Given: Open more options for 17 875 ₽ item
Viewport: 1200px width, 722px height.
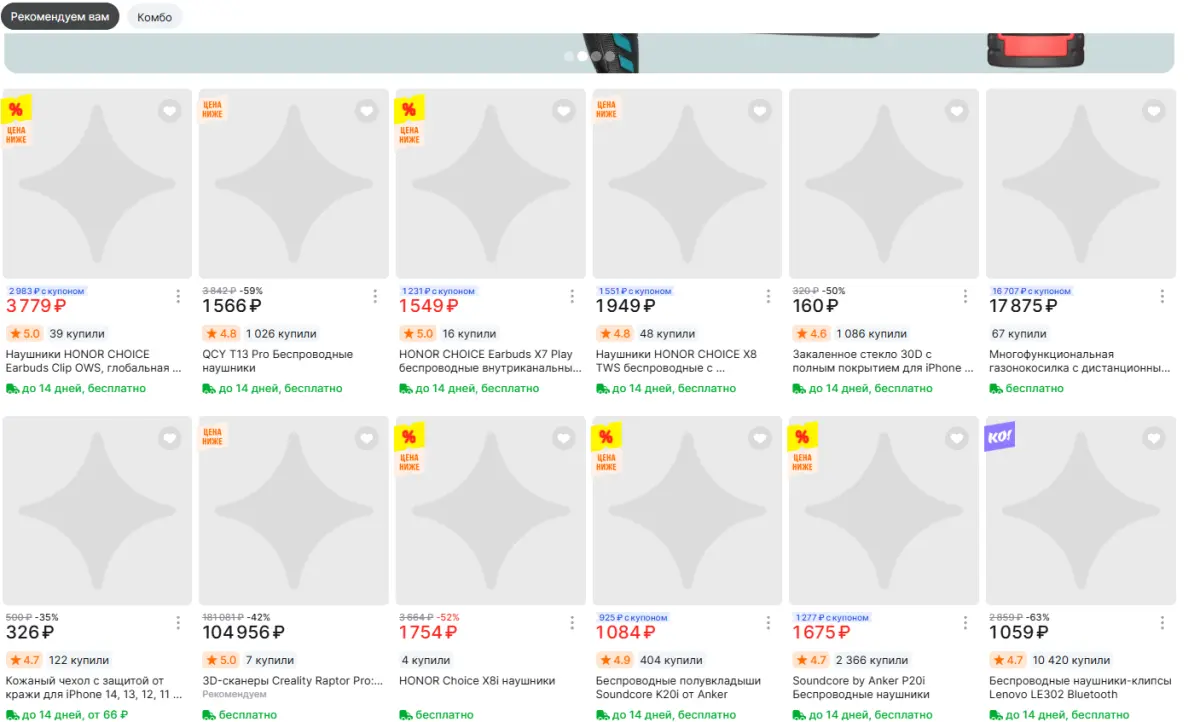Looking at the screenshot, I should 1162,296.
